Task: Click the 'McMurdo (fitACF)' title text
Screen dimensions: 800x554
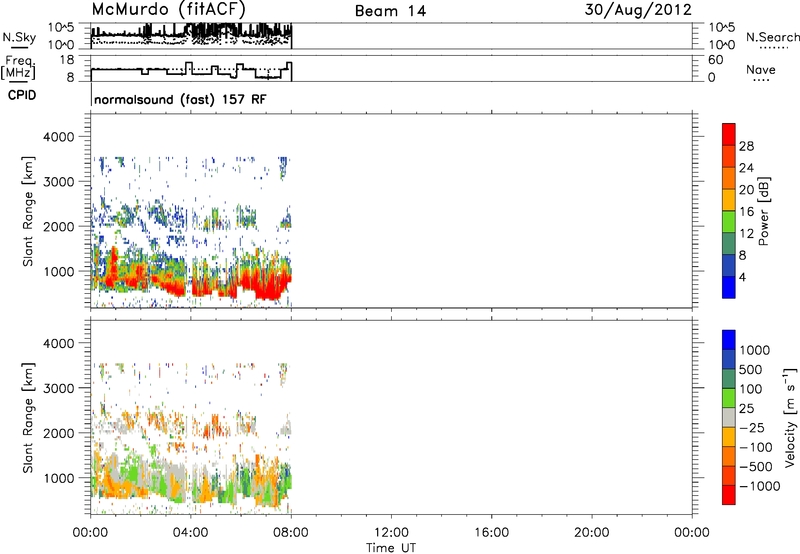Action: (168, 10)
